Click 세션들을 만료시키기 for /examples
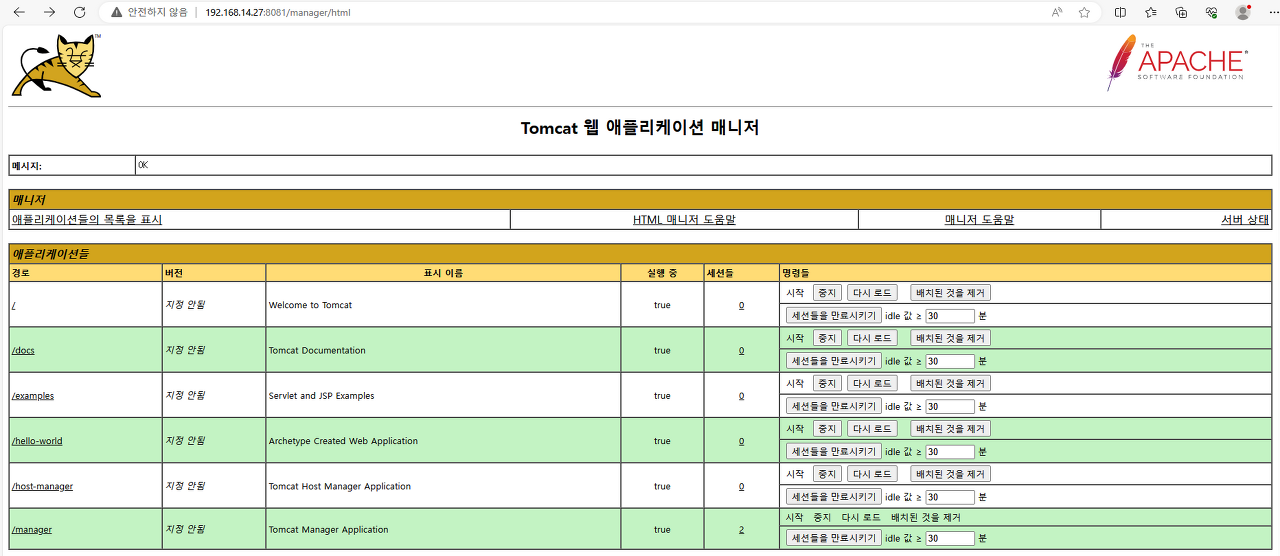 click(x=833, y=406)
